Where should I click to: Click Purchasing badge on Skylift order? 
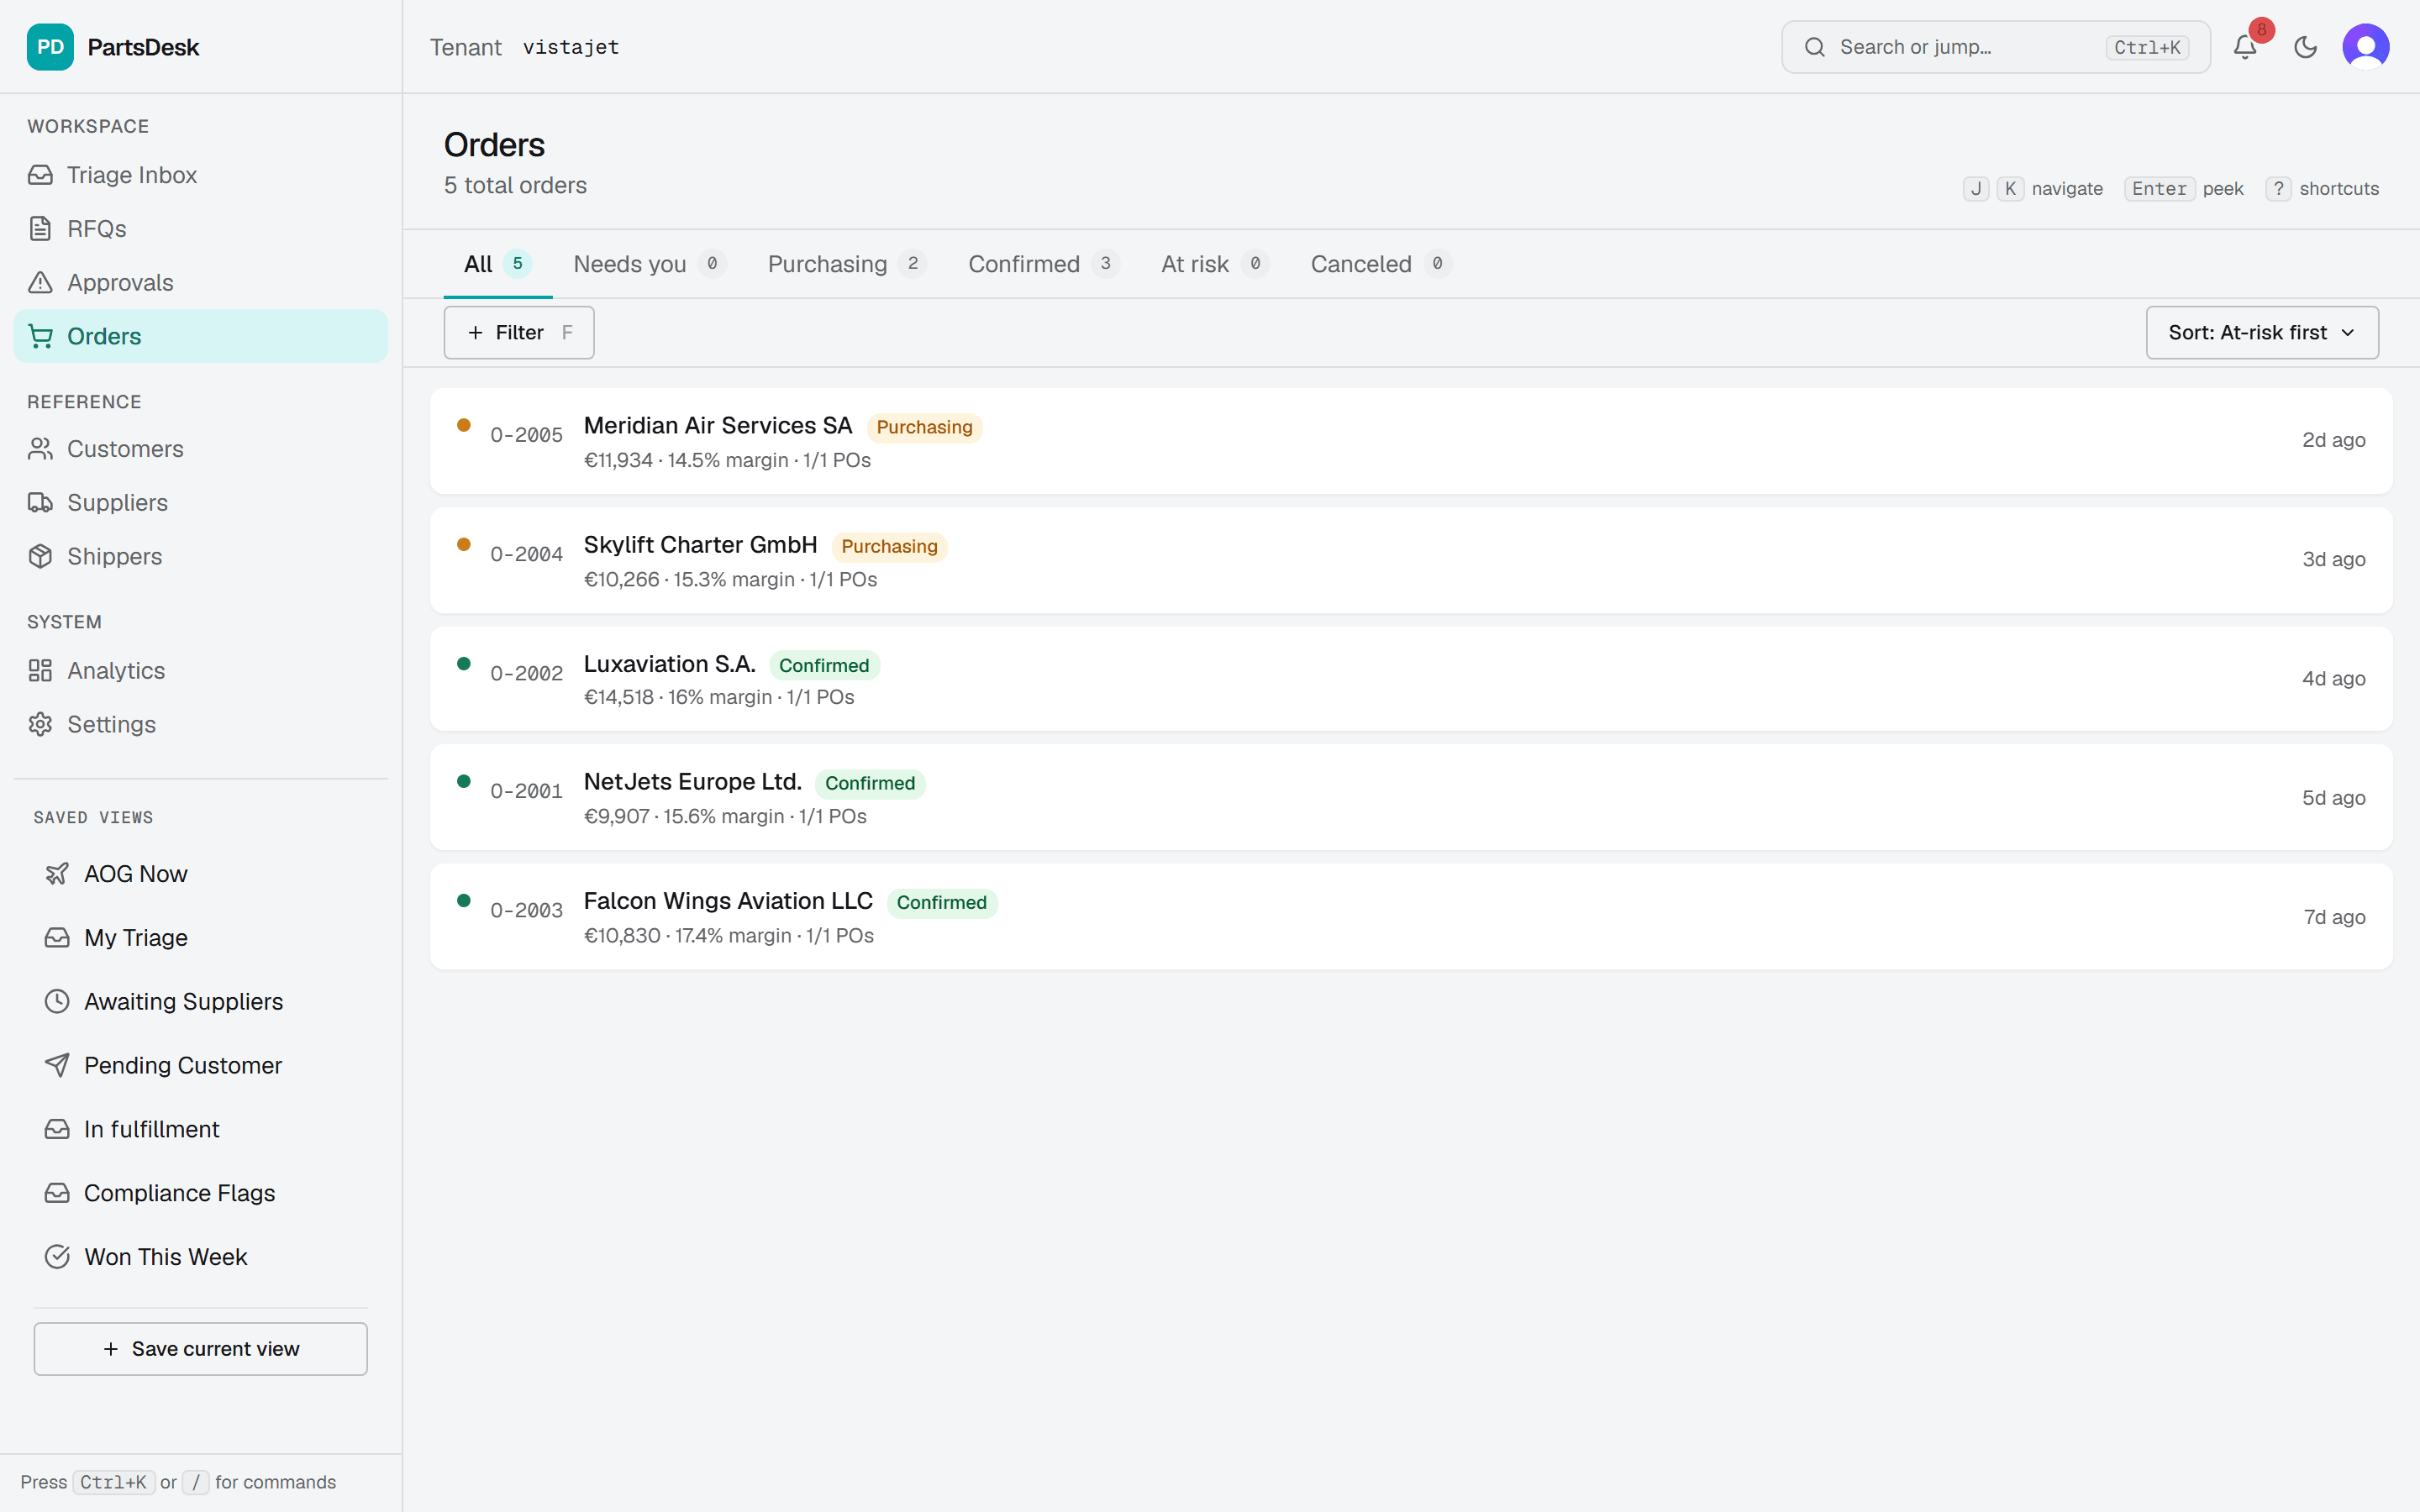889,547
